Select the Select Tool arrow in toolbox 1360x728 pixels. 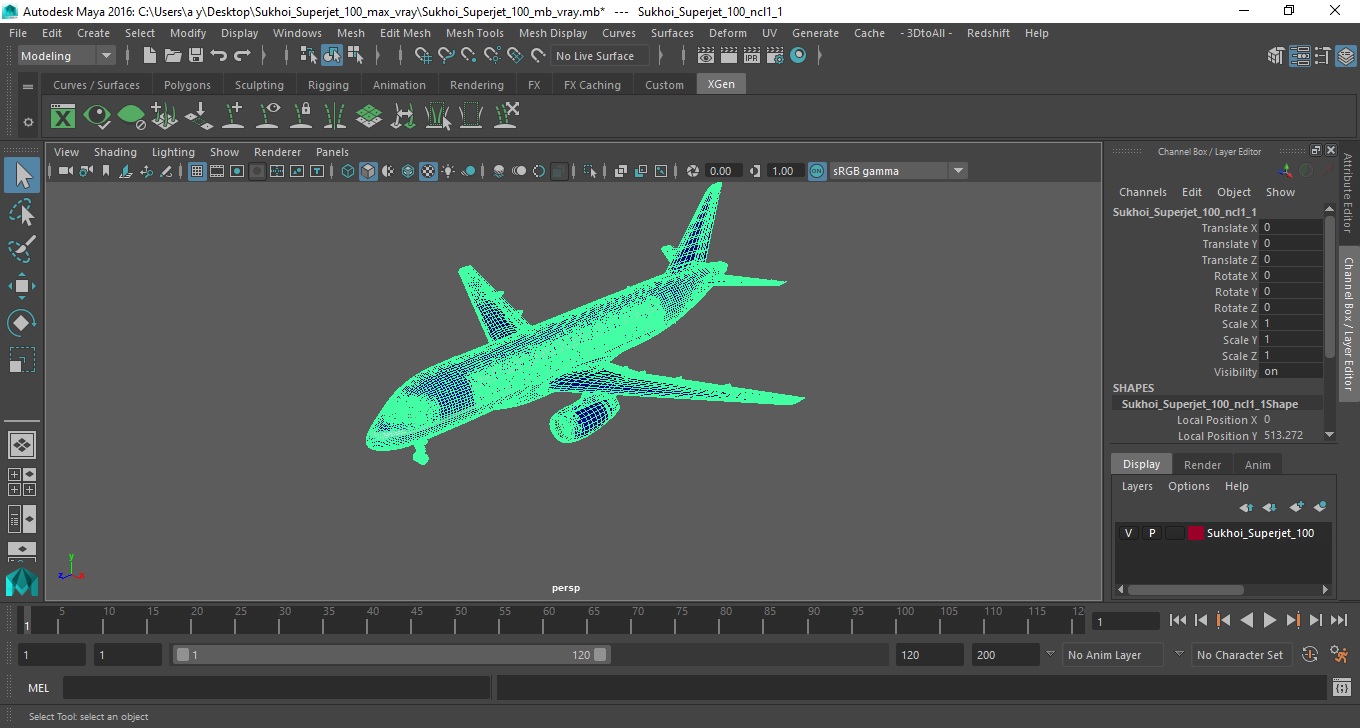click(x=22, y=176)
